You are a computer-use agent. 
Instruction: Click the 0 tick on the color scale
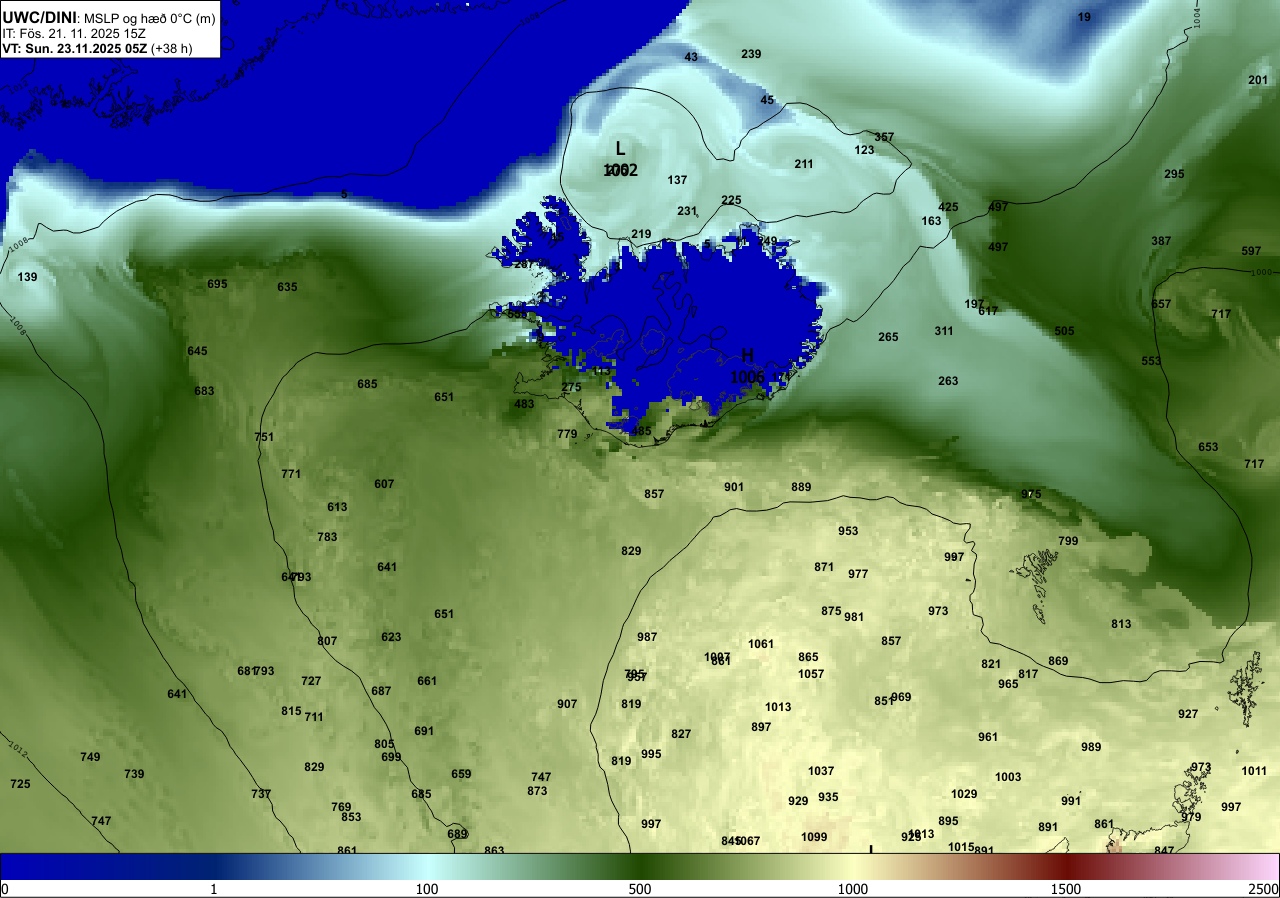pyautogui.click(x=5, y=889)
